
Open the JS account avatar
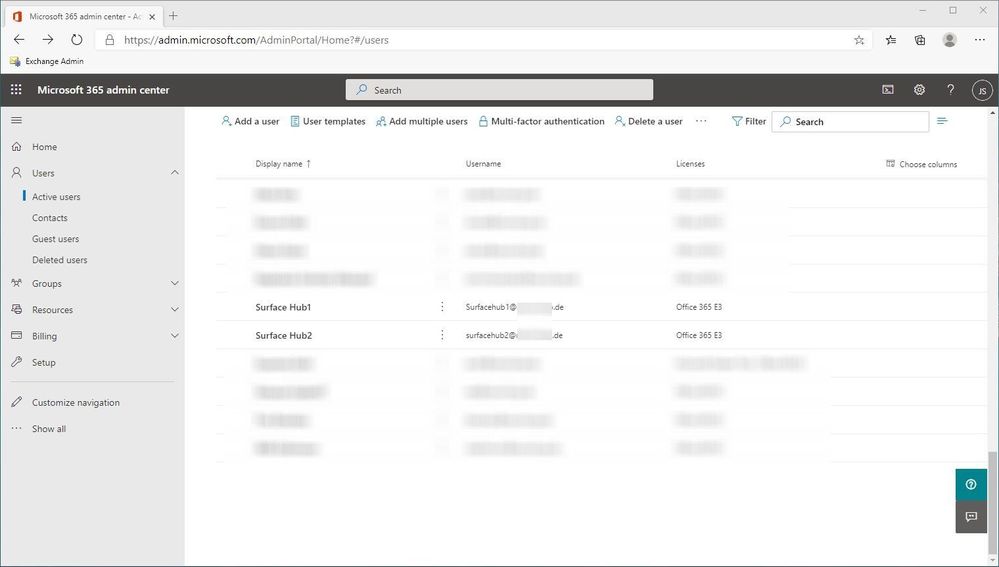(x=982, y=90)
